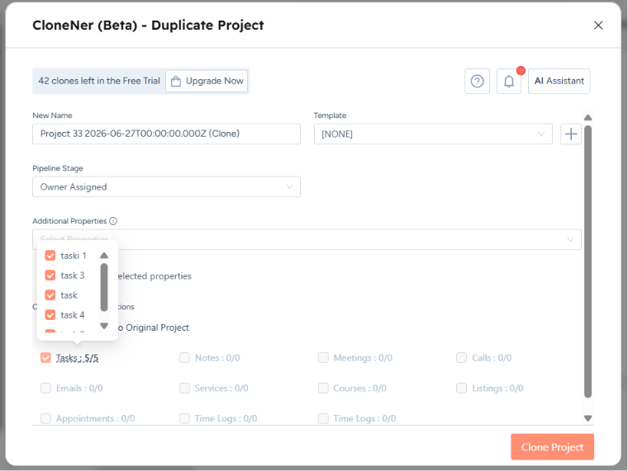Click the 'New Name' label
The image size is (628, 471).
pos(52,115)
